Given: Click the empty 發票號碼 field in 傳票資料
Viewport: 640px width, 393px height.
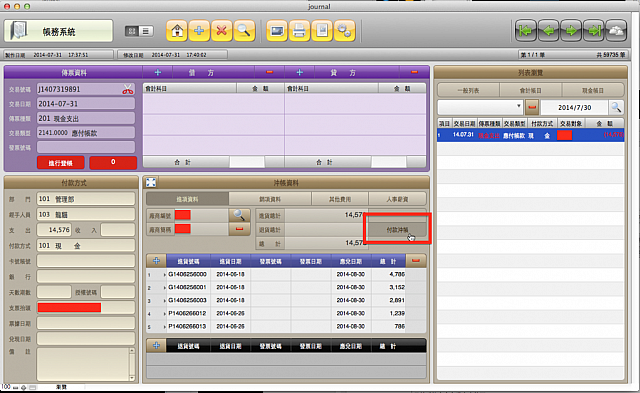Looking at the screenshot, I should (x=86, y=147).
